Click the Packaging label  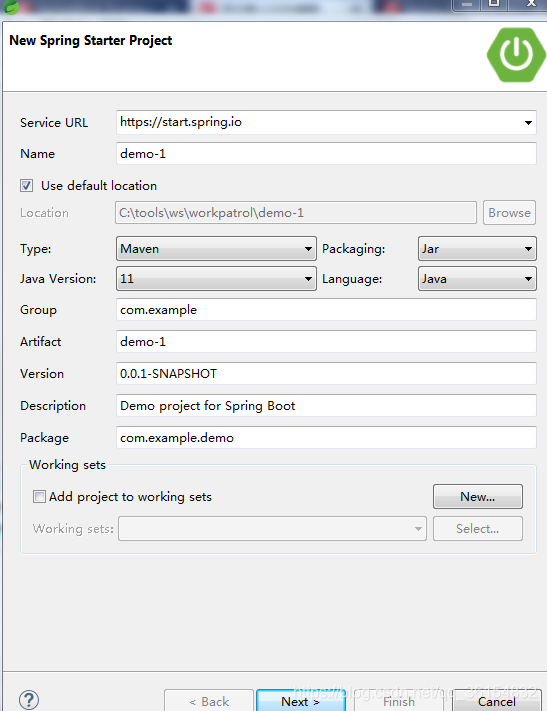[353, 249]
